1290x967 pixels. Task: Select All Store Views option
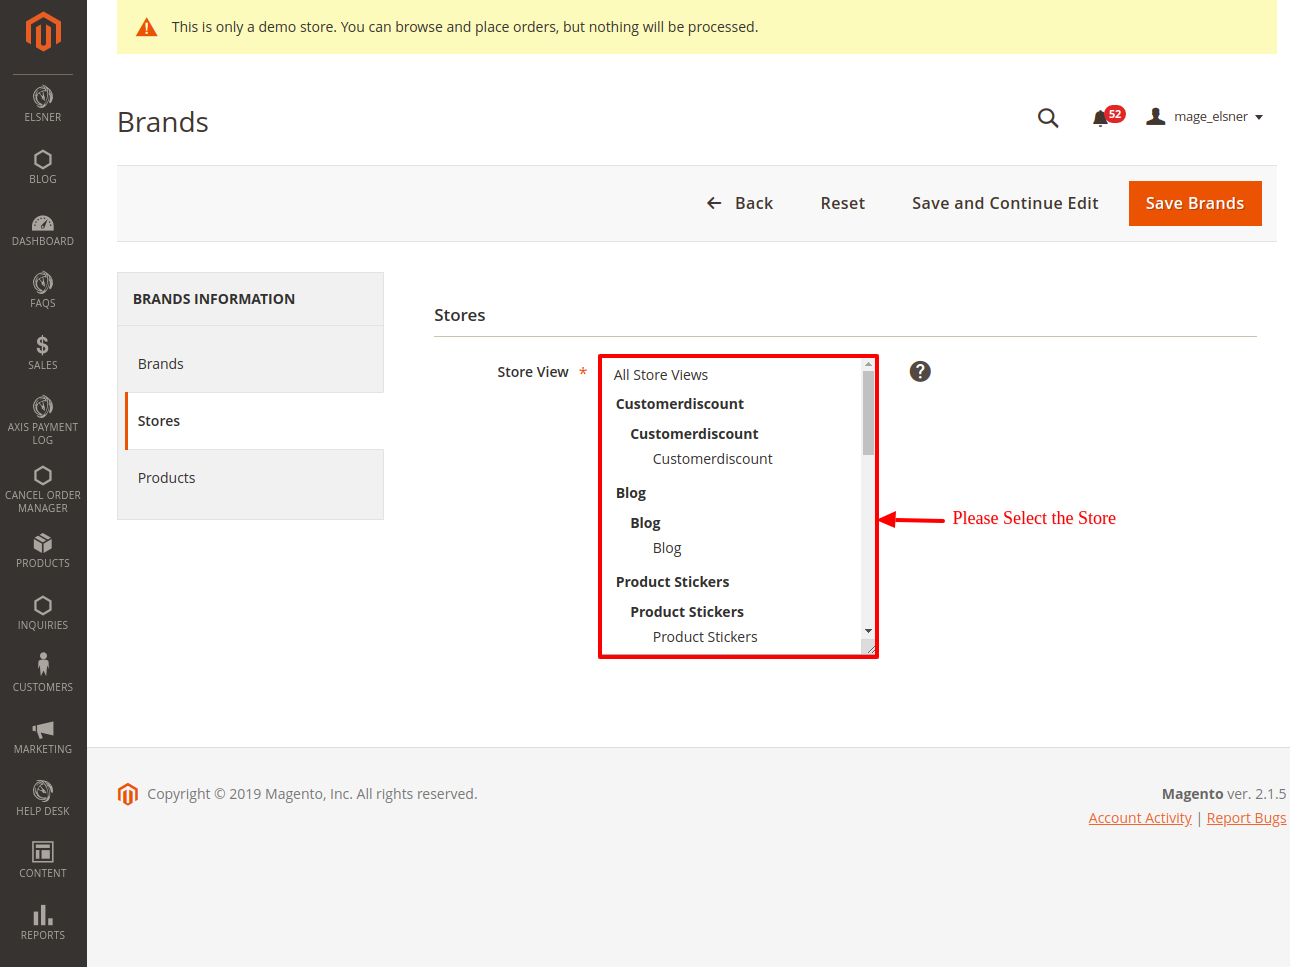661,375
